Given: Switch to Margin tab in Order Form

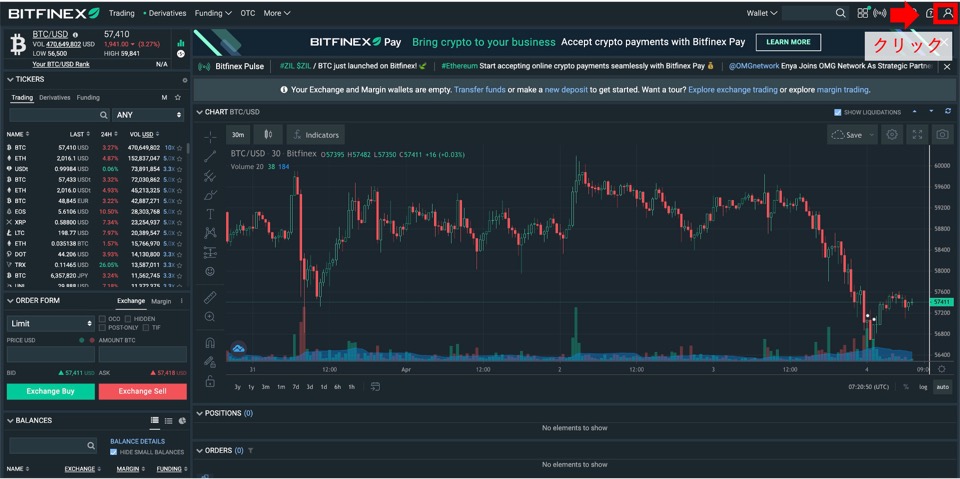Looking at the screenshot, I should 162,301.
